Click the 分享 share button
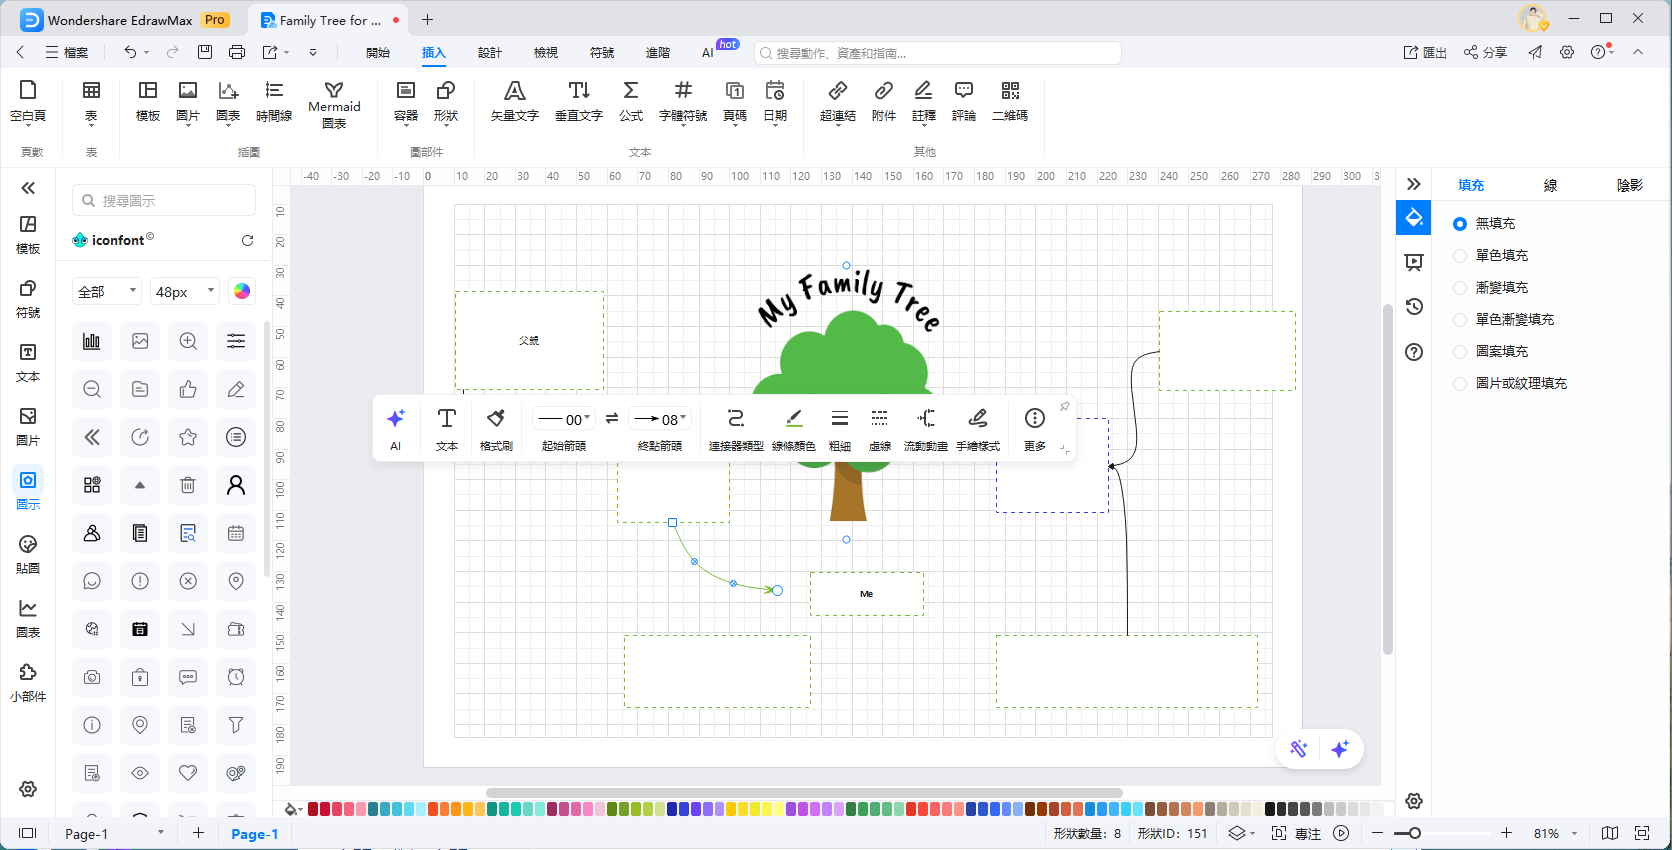Viewport: 1672px width, 850px height. (x=1485, y=52)
